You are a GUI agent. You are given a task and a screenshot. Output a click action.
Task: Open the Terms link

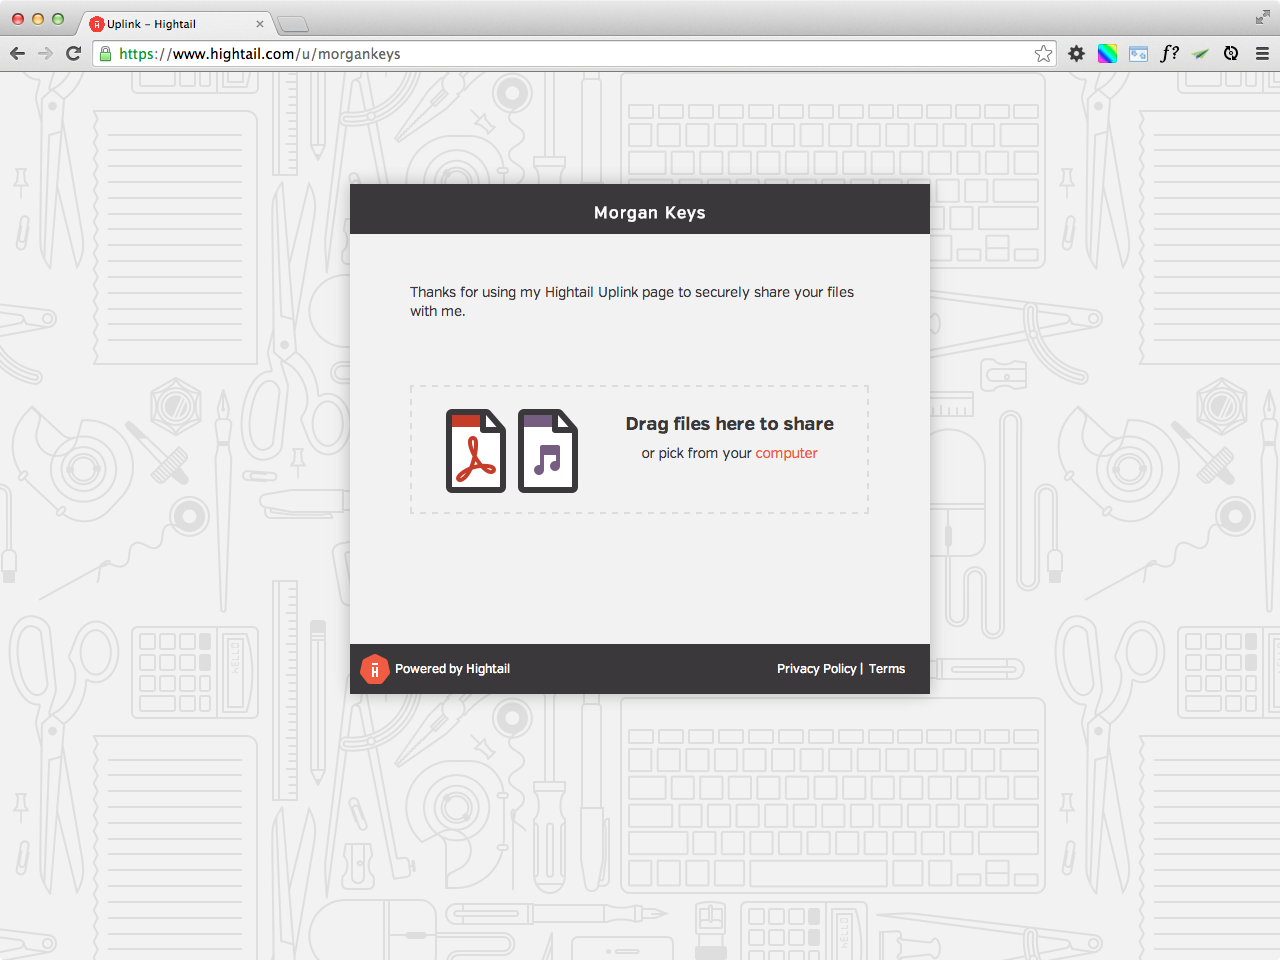click(x=887, y=669)
